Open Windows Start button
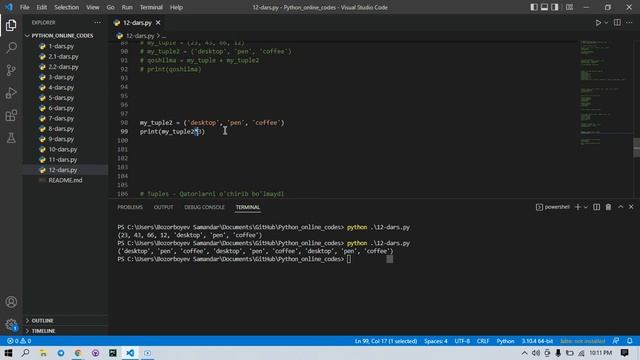The width and height of the screenshot is (640, 360). pos(8,353)
